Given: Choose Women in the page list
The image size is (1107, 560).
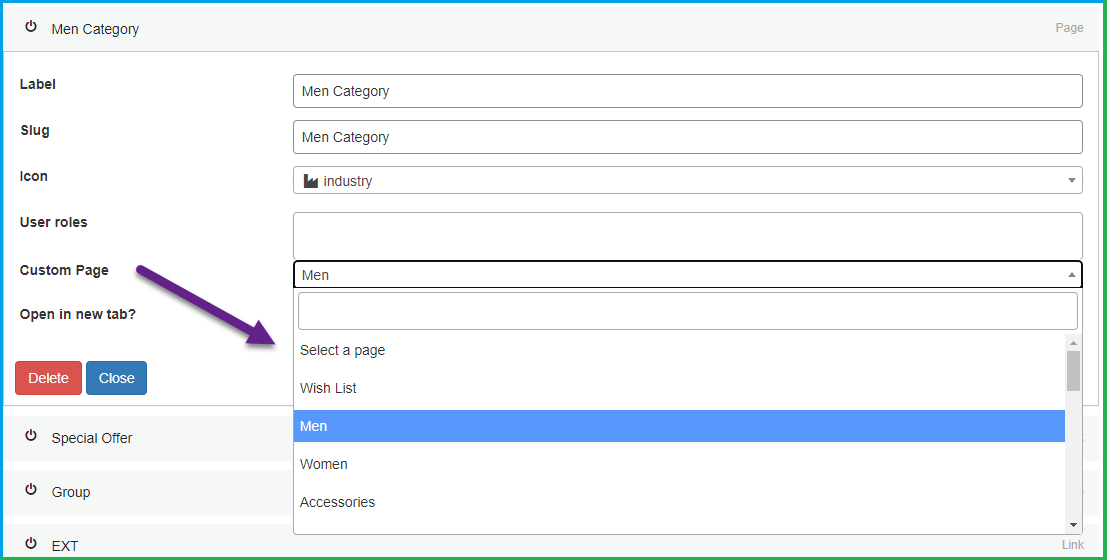Looking at the screenshot, I should (324, 464).
